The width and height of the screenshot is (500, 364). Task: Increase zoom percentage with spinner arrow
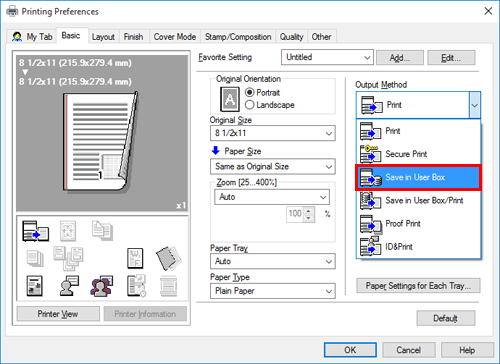pos(309,211)
